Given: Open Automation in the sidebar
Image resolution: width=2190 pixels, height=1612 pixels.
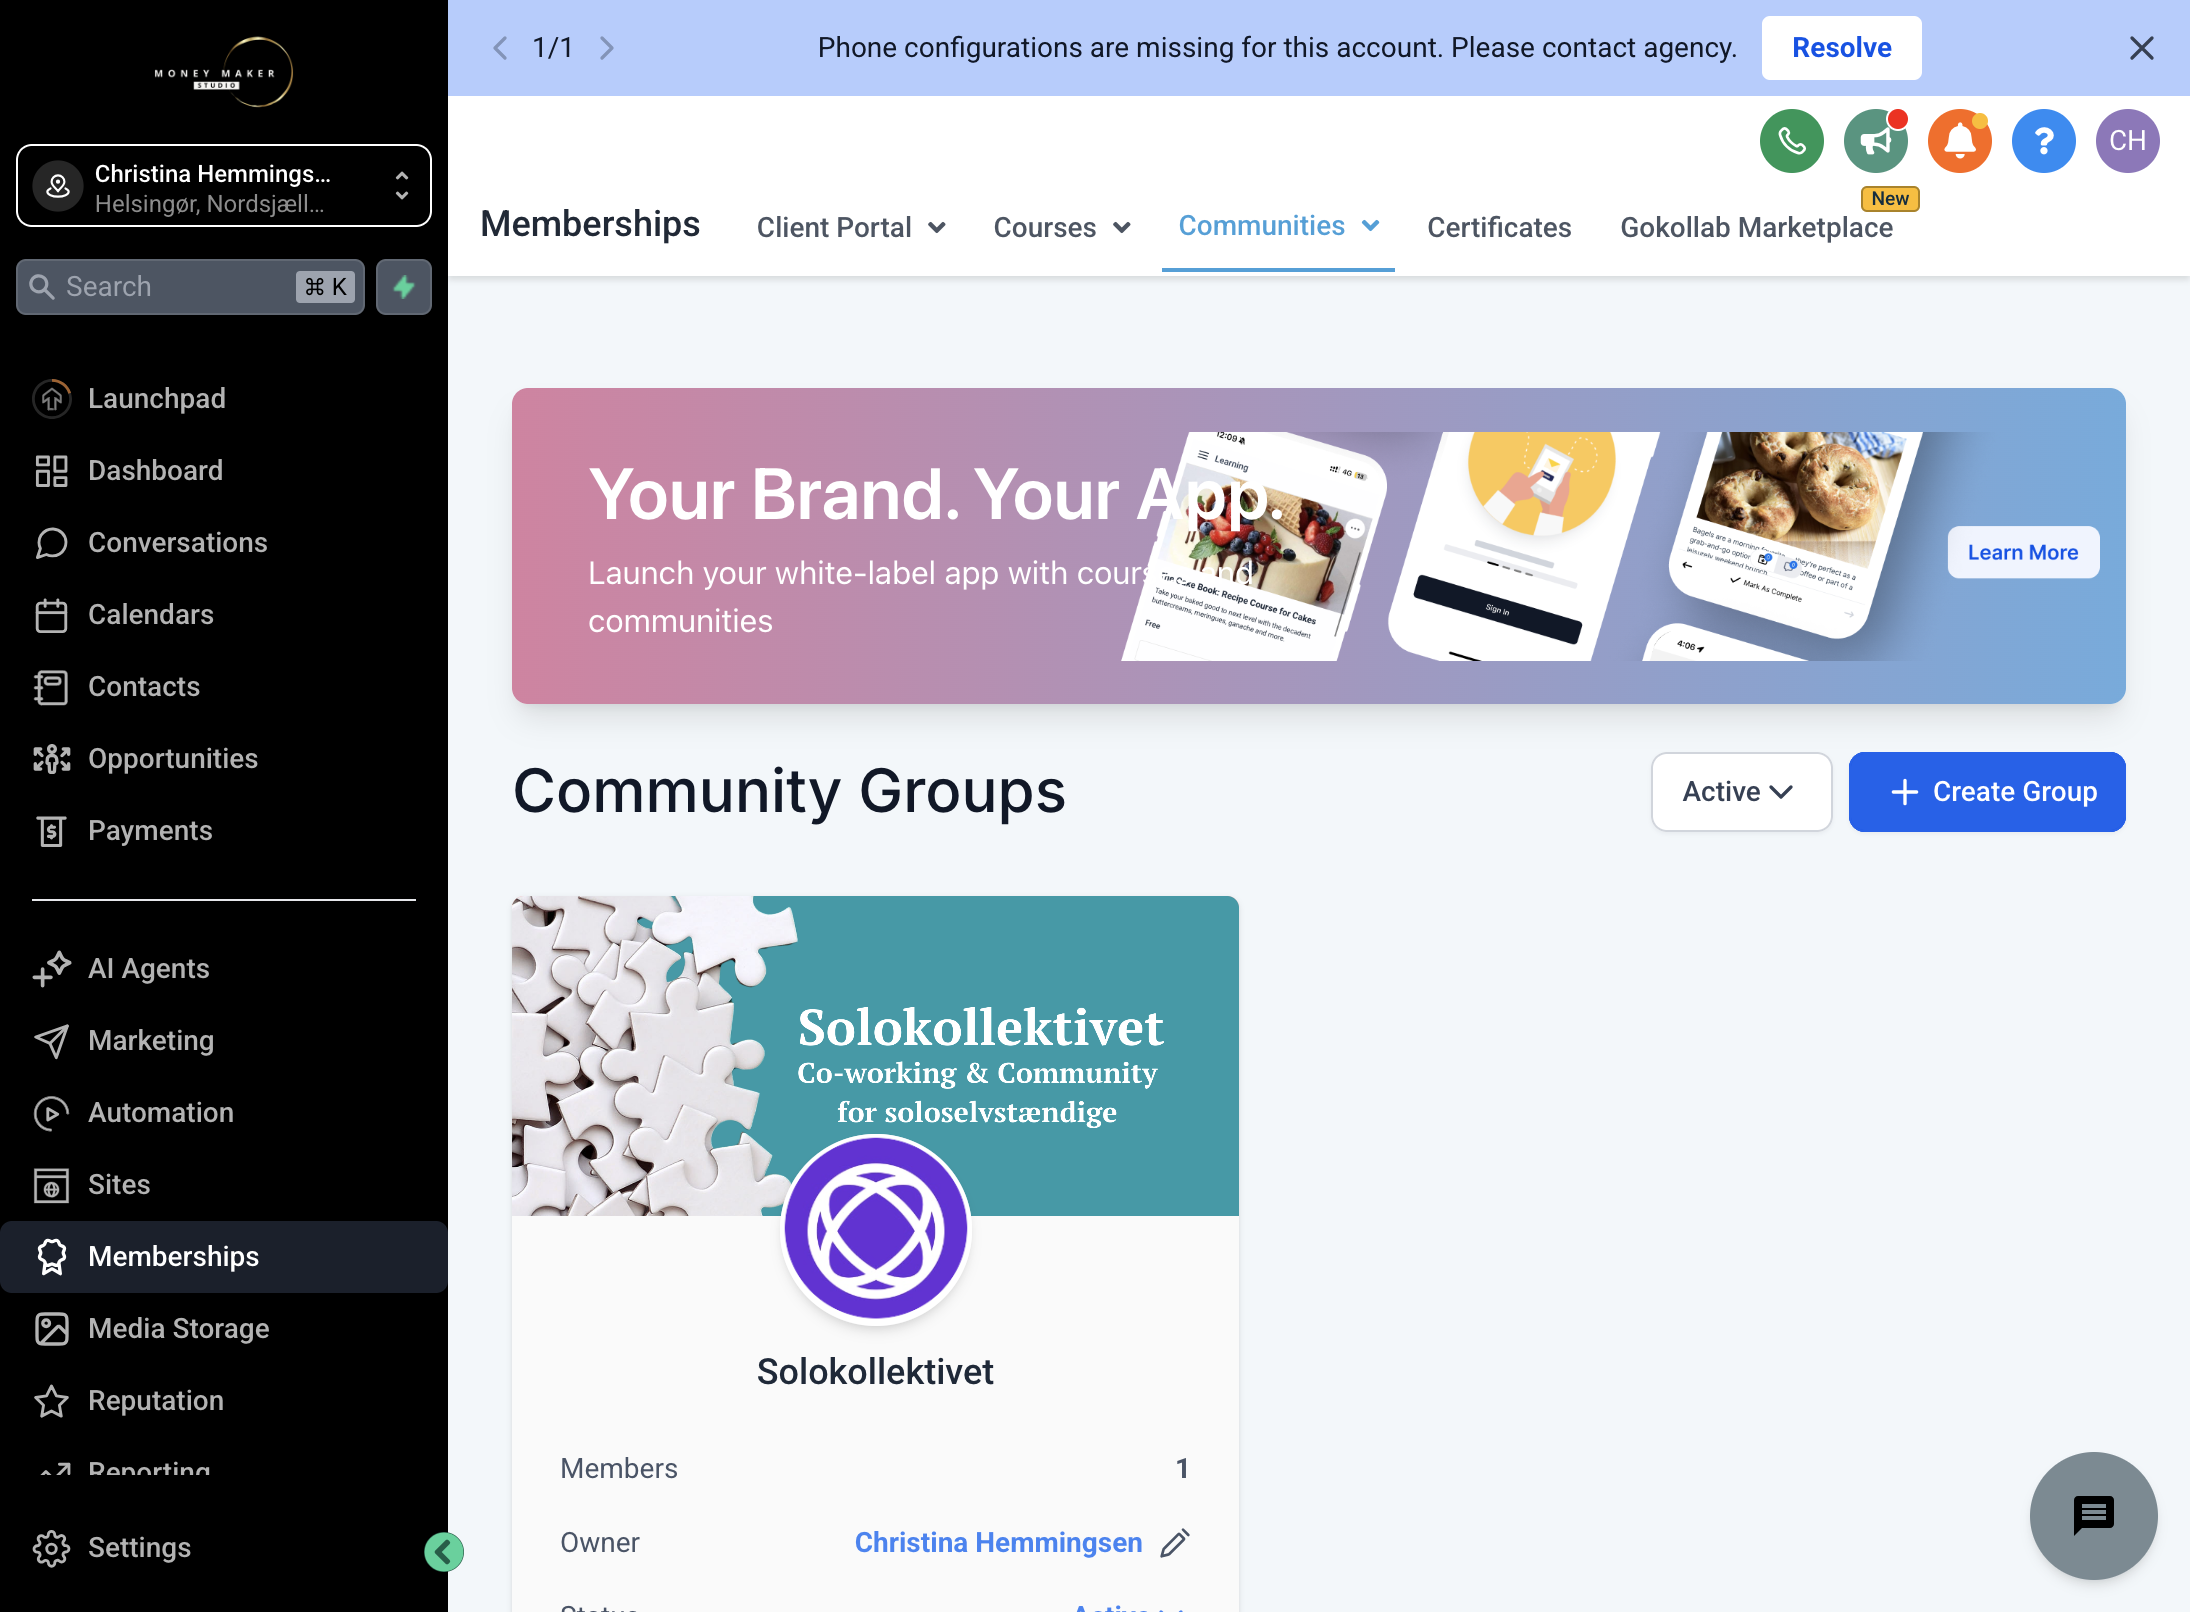Looking at the screenshot, I should [x=224, y=1112].
